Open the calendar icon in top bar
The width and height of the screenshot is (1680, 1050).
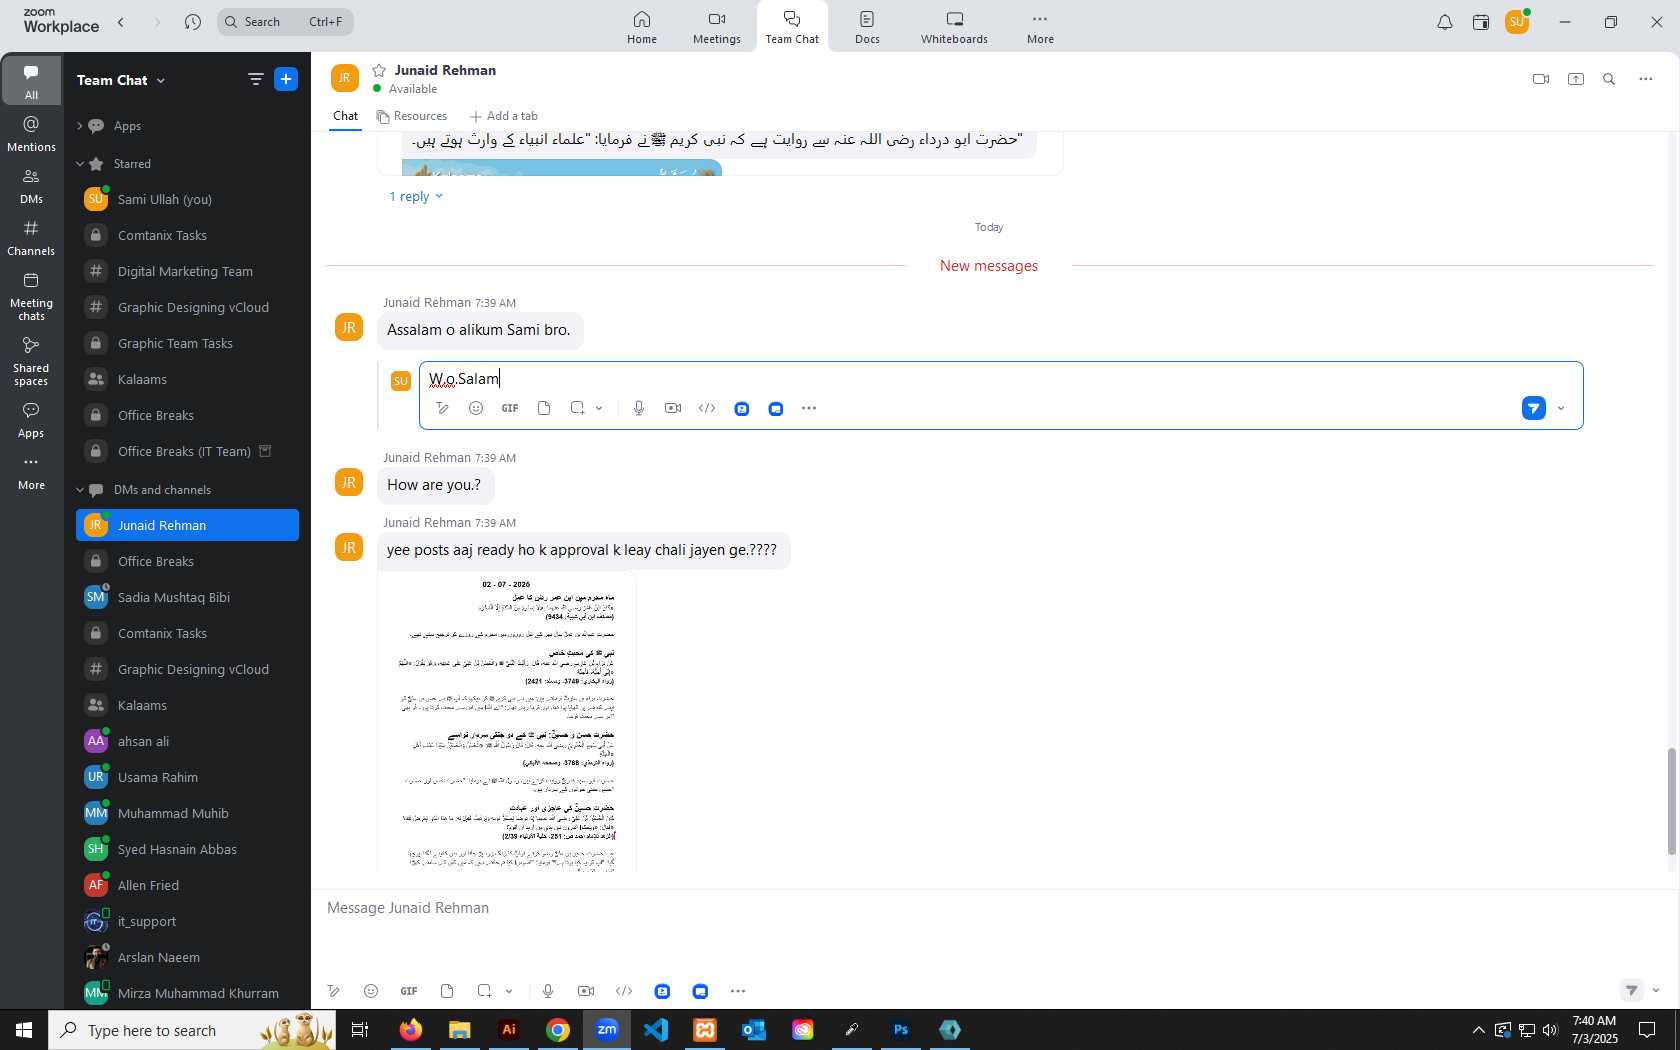point(1481,22)
